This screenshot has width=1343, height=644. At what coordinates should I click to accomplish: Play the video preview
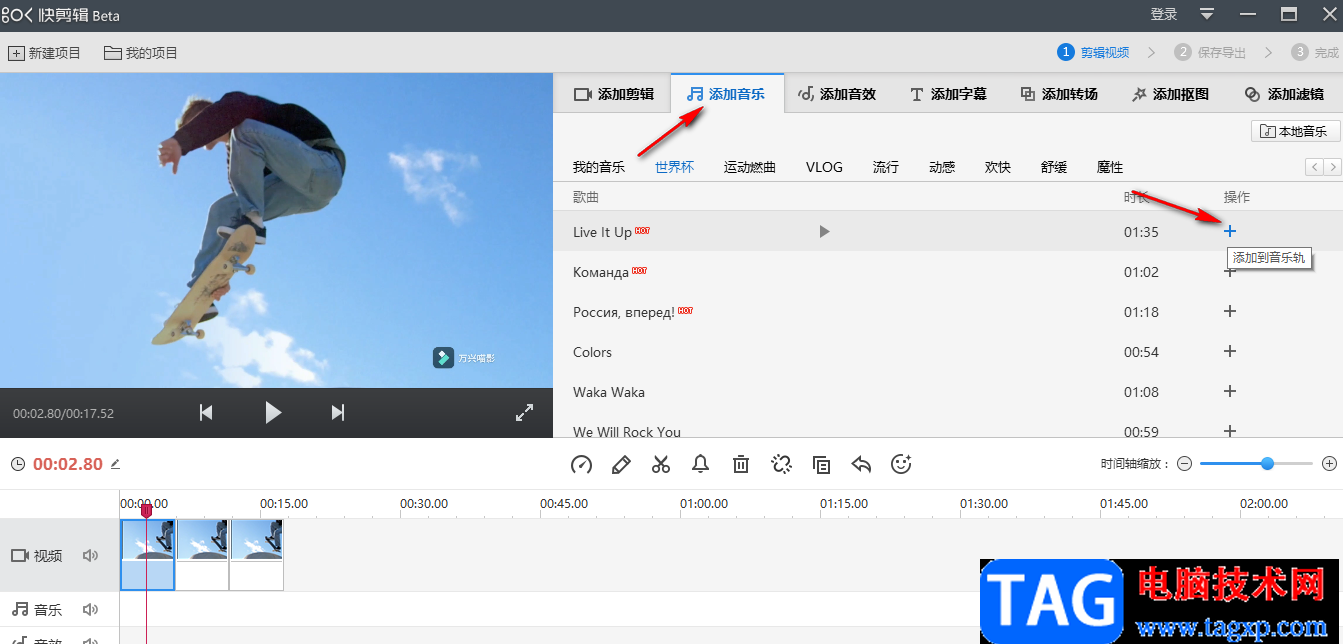273,412
